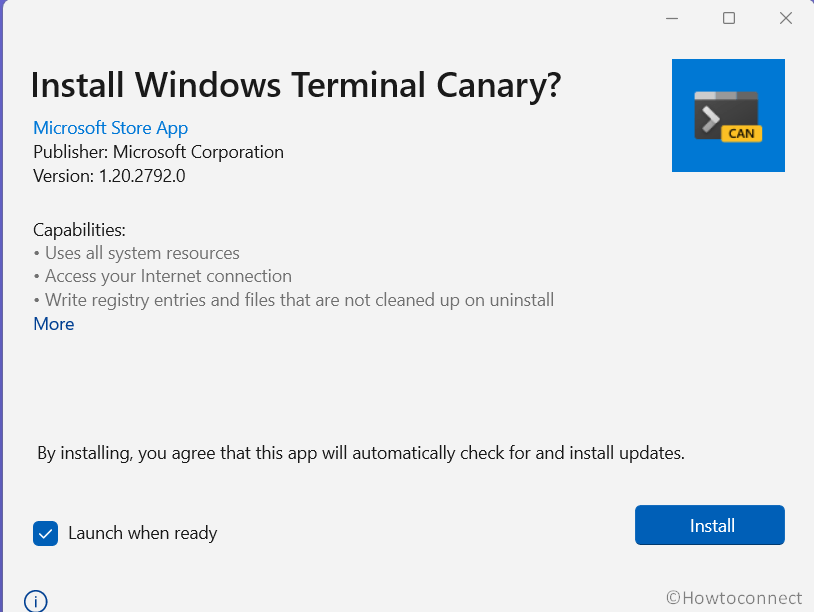This screenshot has width=814, height=612.
Task: Toggle the Launch when ready checkbox
Action: [x=45, y=533]
